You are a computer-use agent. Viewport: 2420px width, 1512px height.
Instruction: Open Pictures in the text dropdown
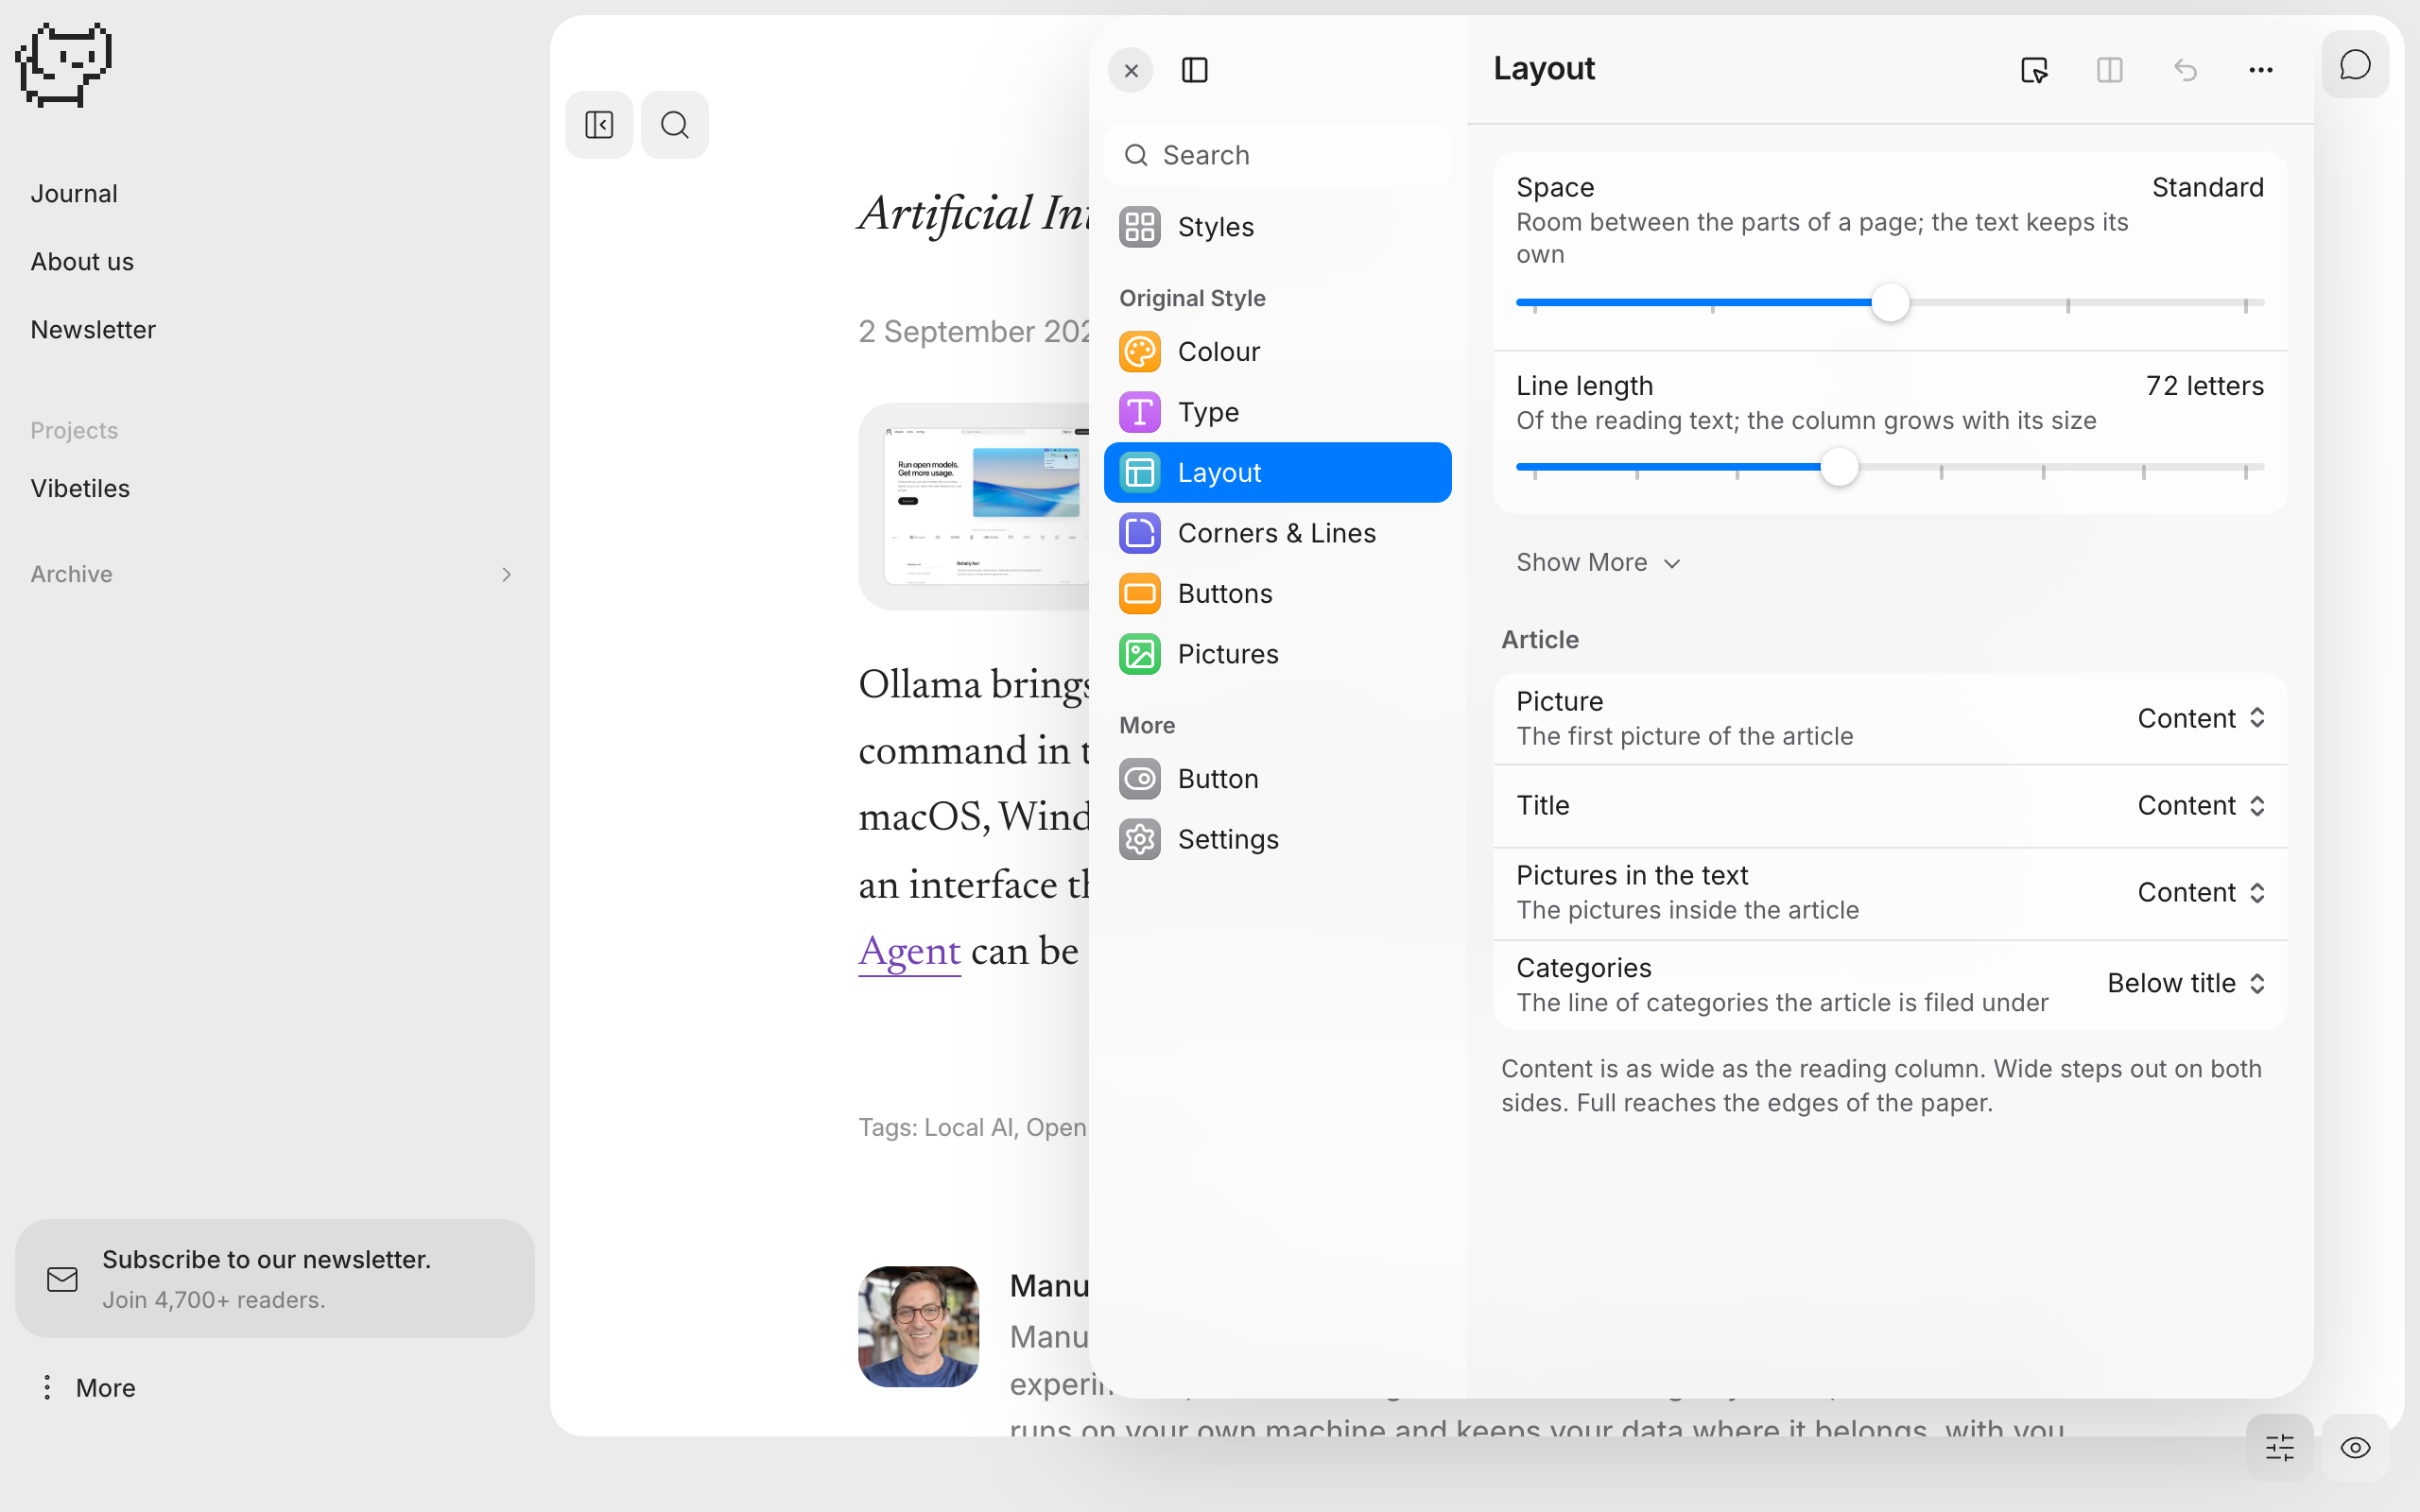pyautogui.click(x=2201, y=892)
